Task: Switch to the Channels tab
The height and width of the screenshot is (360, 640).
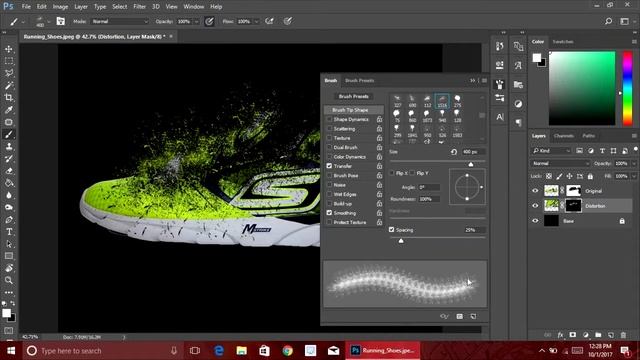Action: point(564,136)
